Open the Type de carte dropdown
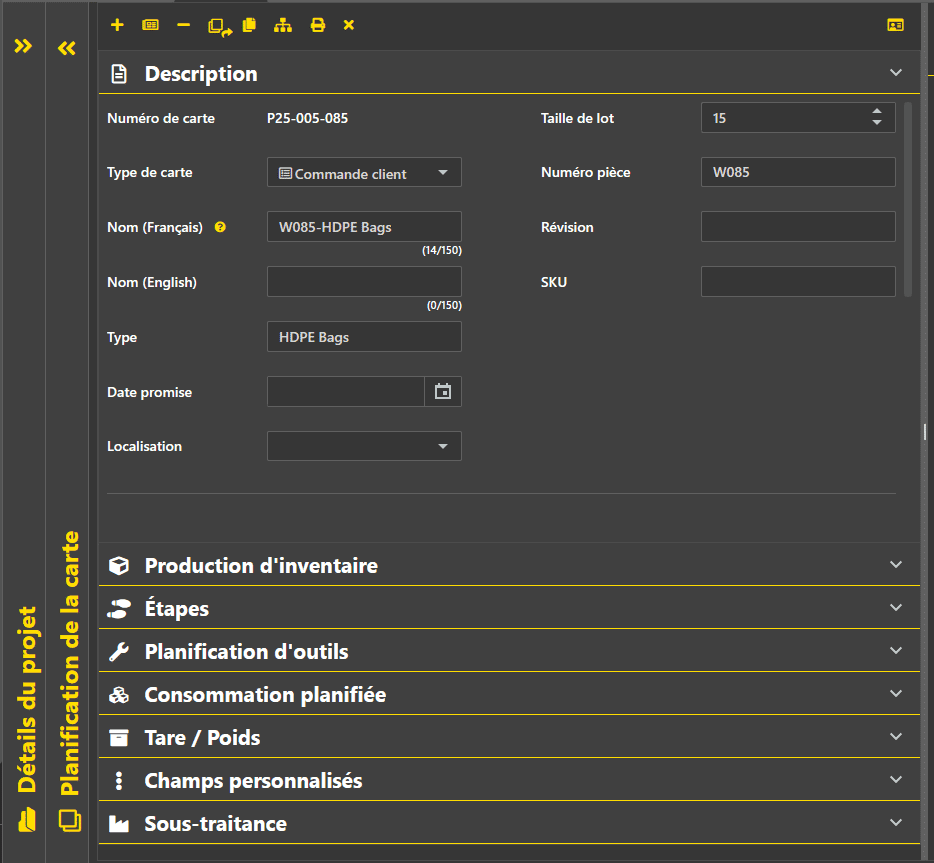The width and height of the screenshot is (934, 863). point(364,173)
